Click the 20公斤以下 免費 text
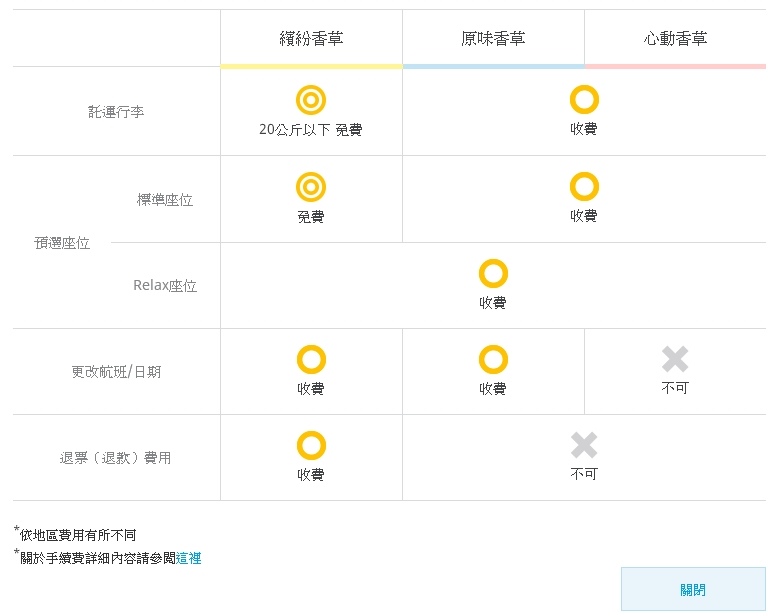768x616 pixels. point(311,130)
